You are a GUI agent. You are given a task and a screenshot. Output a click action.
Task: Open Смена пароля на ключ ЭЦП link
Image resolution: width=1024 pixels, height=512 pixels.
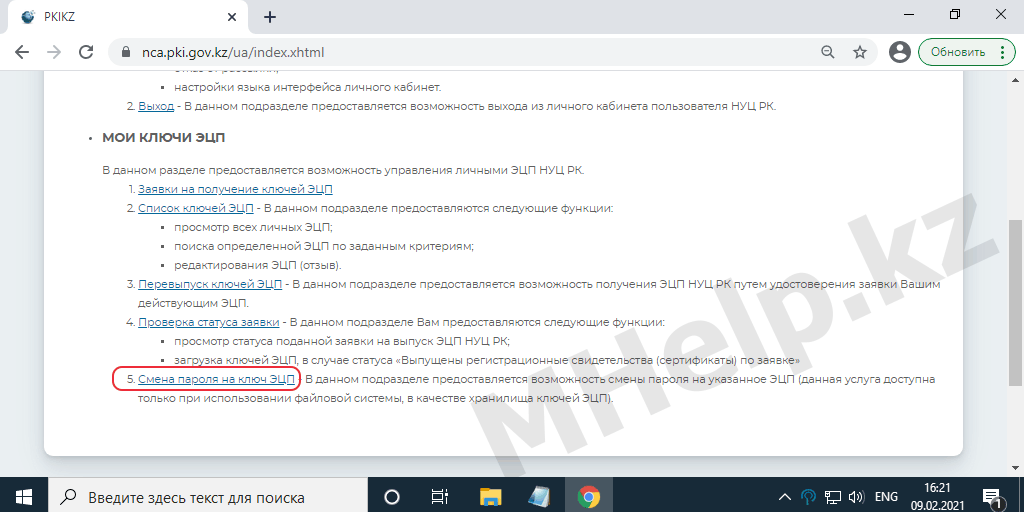pyautogui.click(x=217, y=379)
